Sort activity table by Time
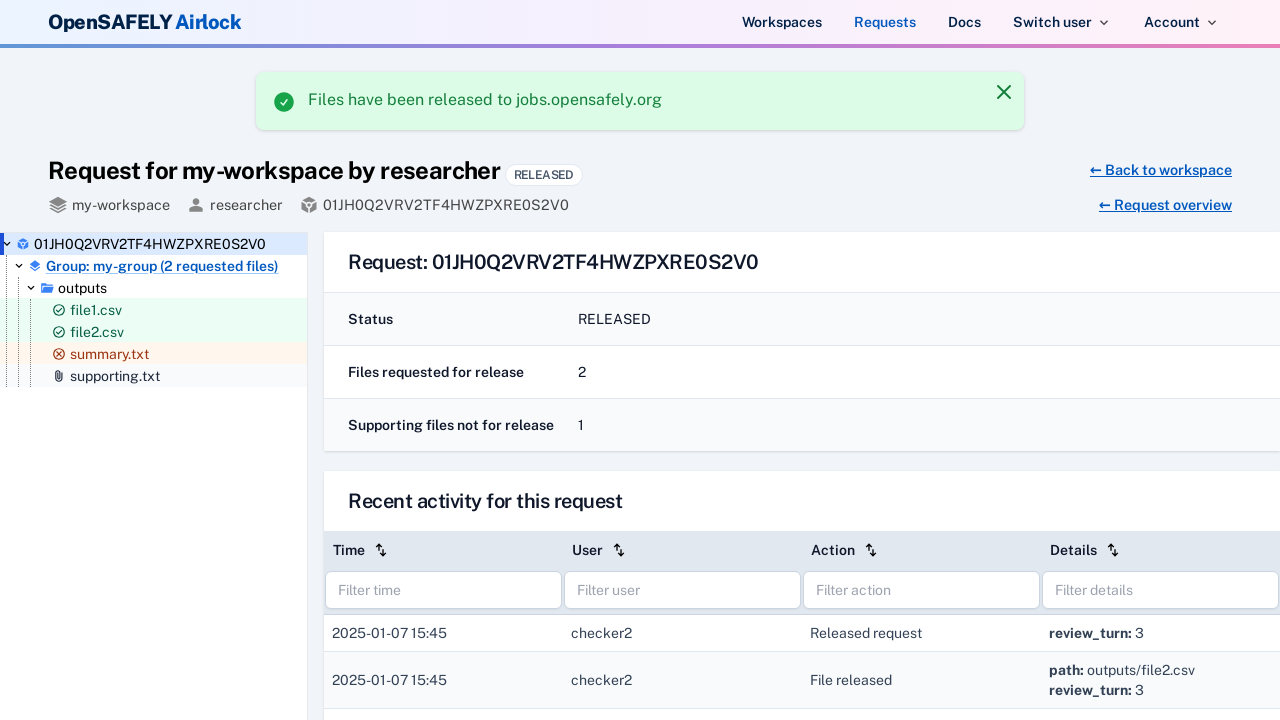 [x=381, y=550]
